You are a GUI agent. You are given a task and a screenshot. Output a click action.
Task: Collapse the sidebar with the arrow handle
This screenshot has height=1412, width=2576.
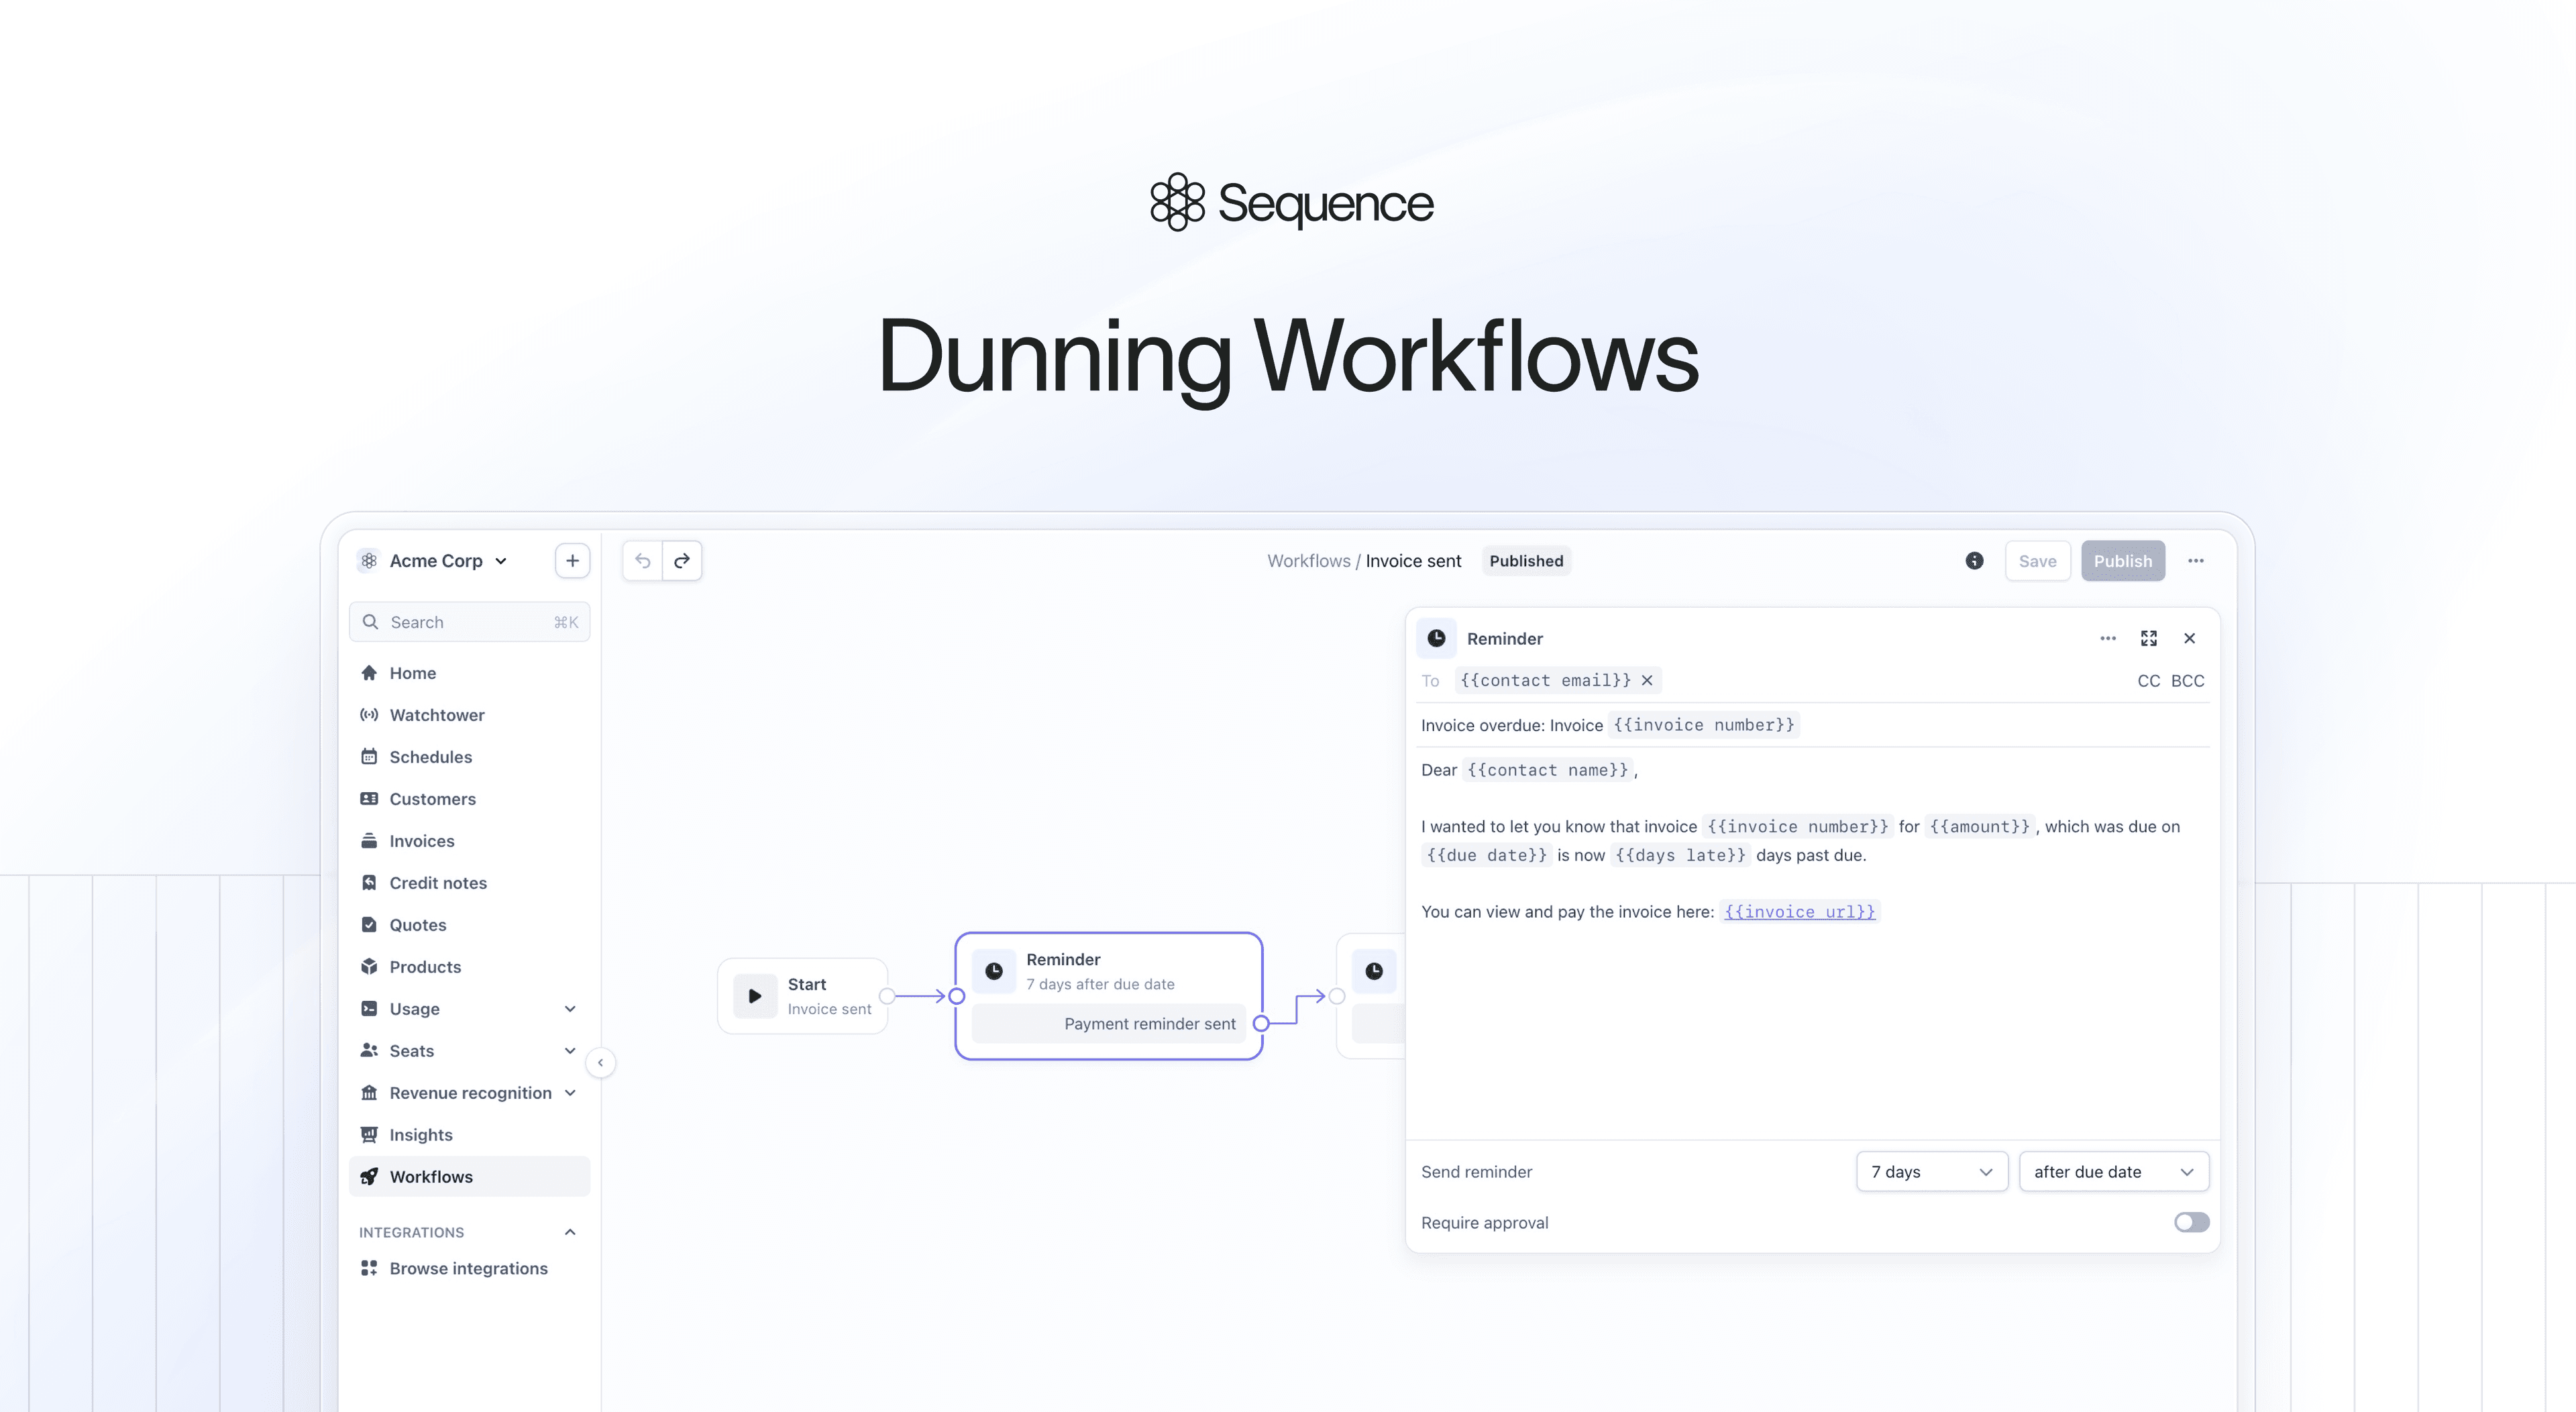(x=600, y=1062)
